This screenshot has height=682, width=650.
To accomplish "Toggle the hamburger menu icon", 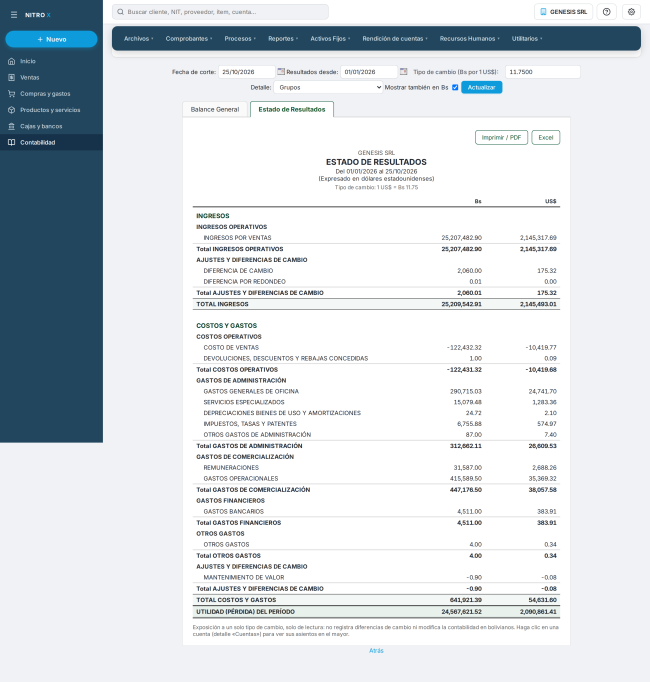I will (x=14, y=15).
